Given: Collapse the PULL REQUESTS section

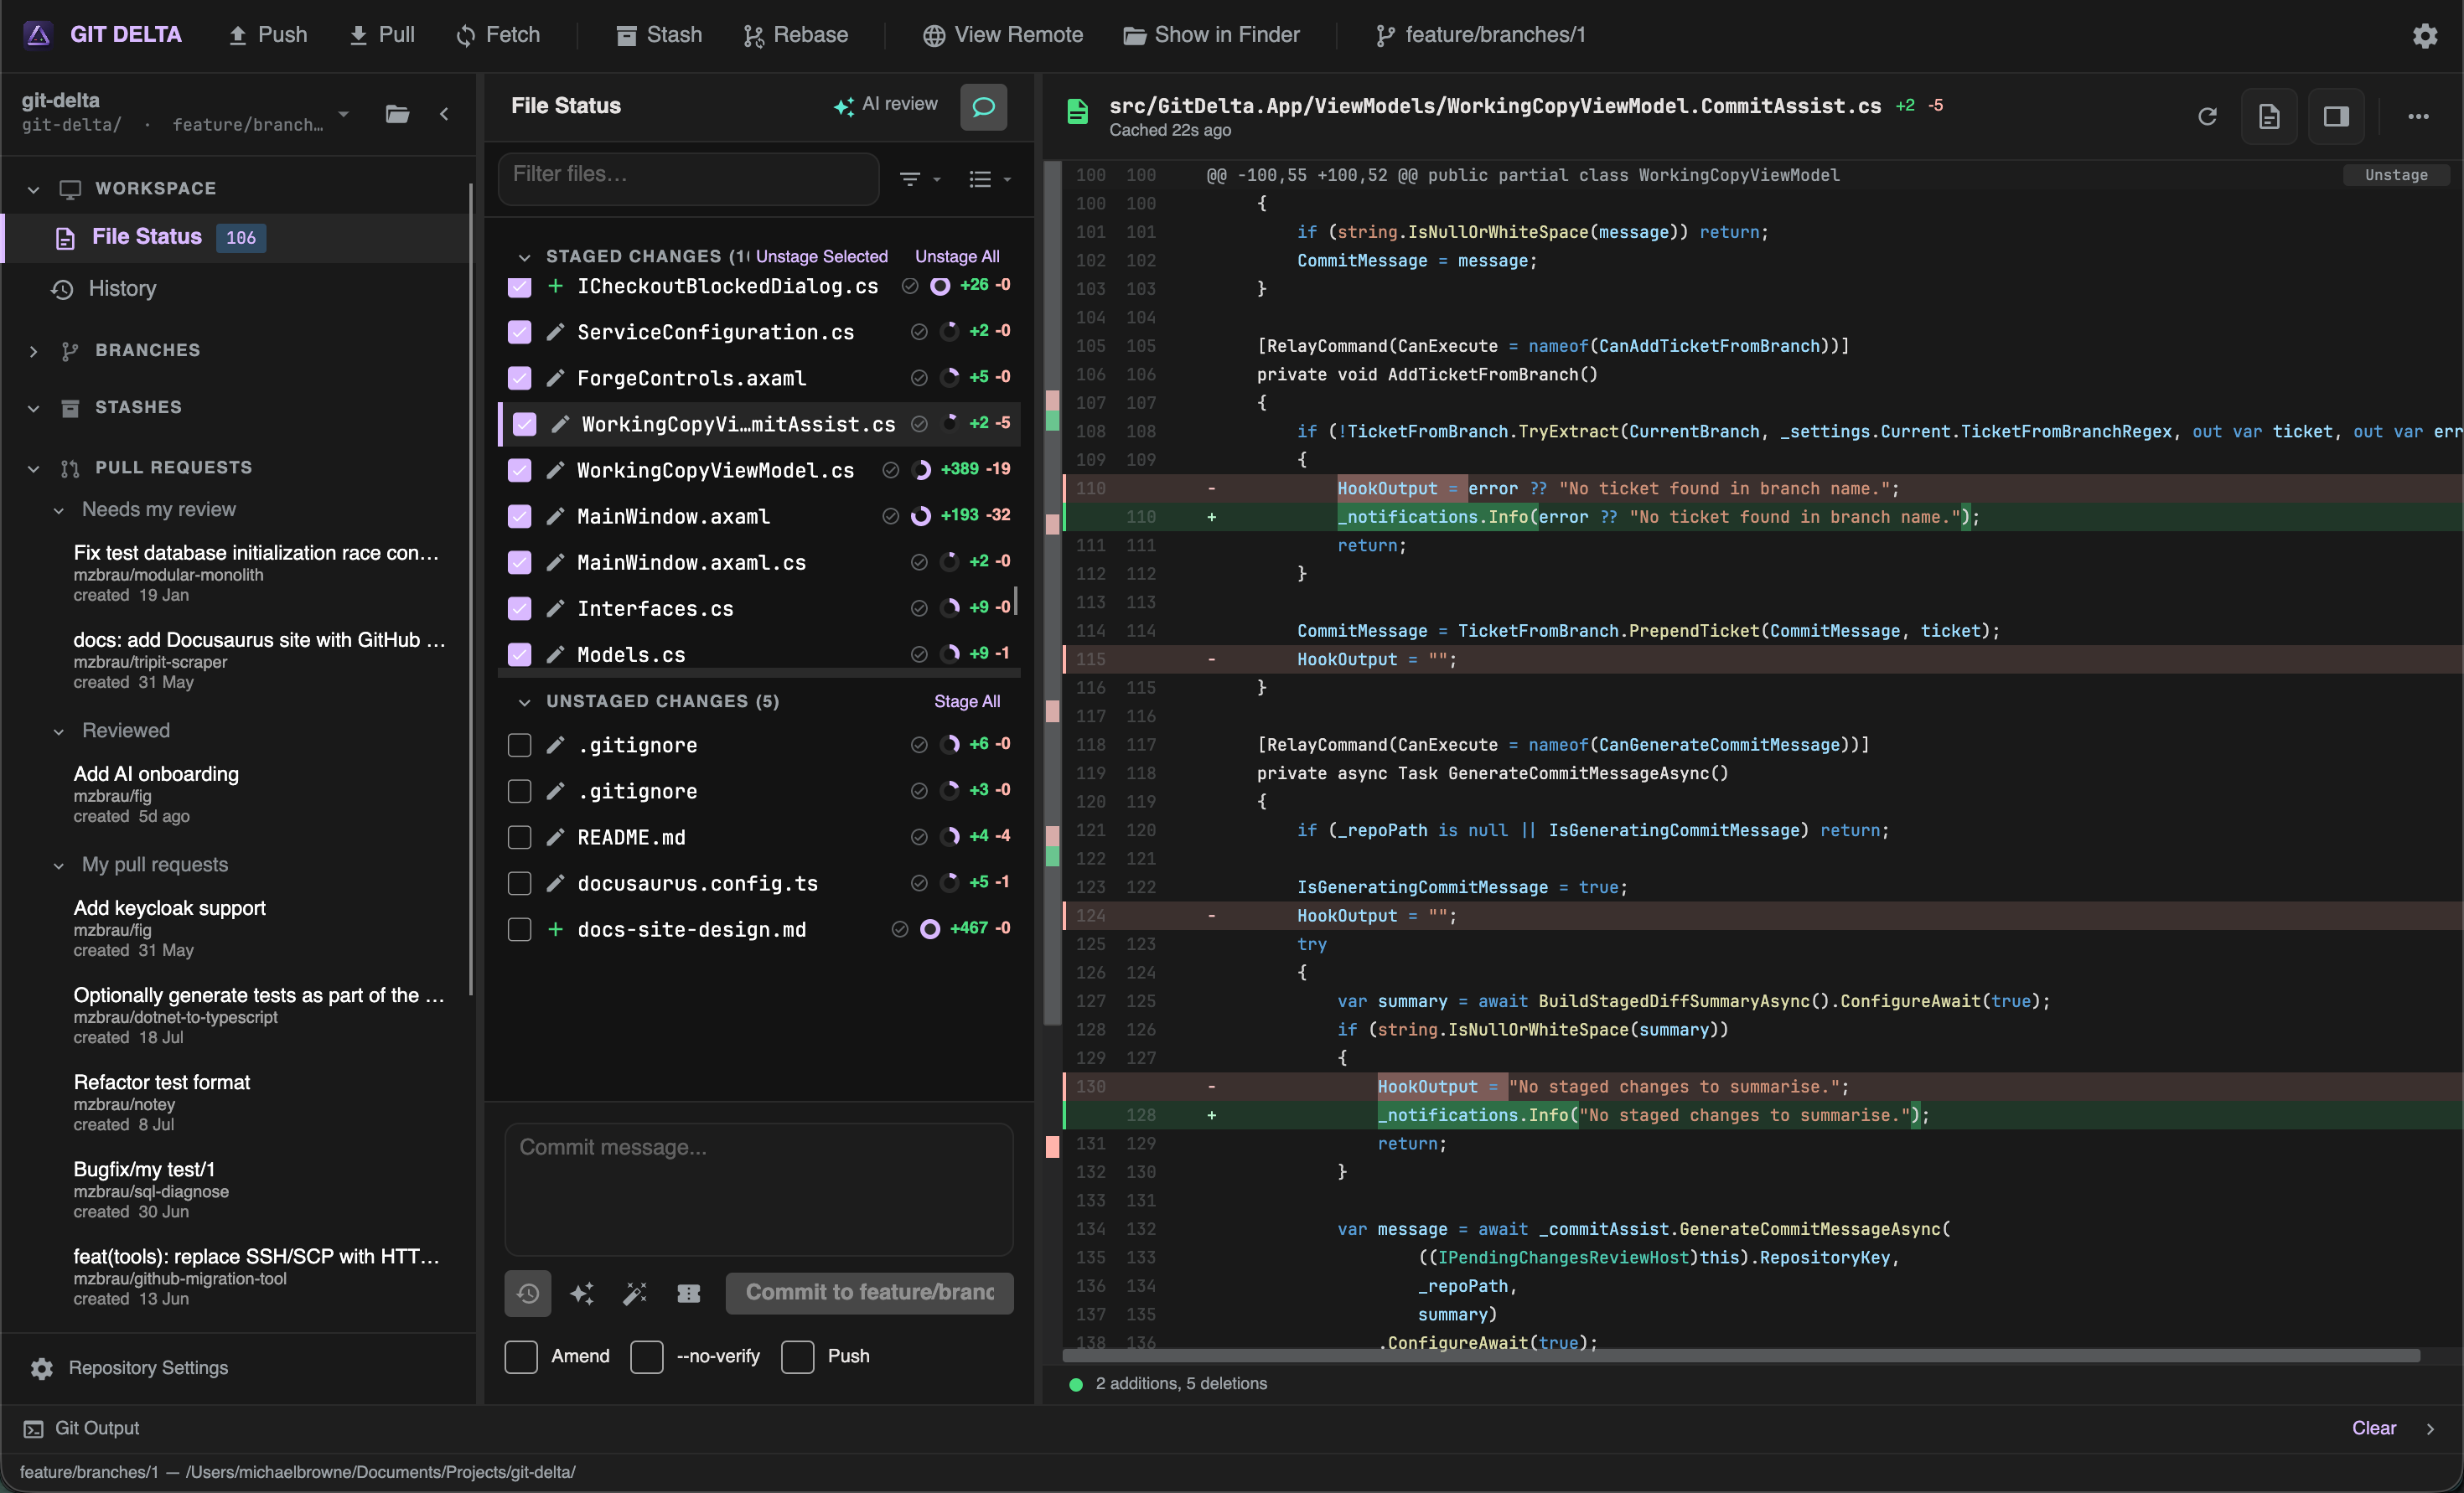Looking at the screenshot, I should (x=34, y=468).
